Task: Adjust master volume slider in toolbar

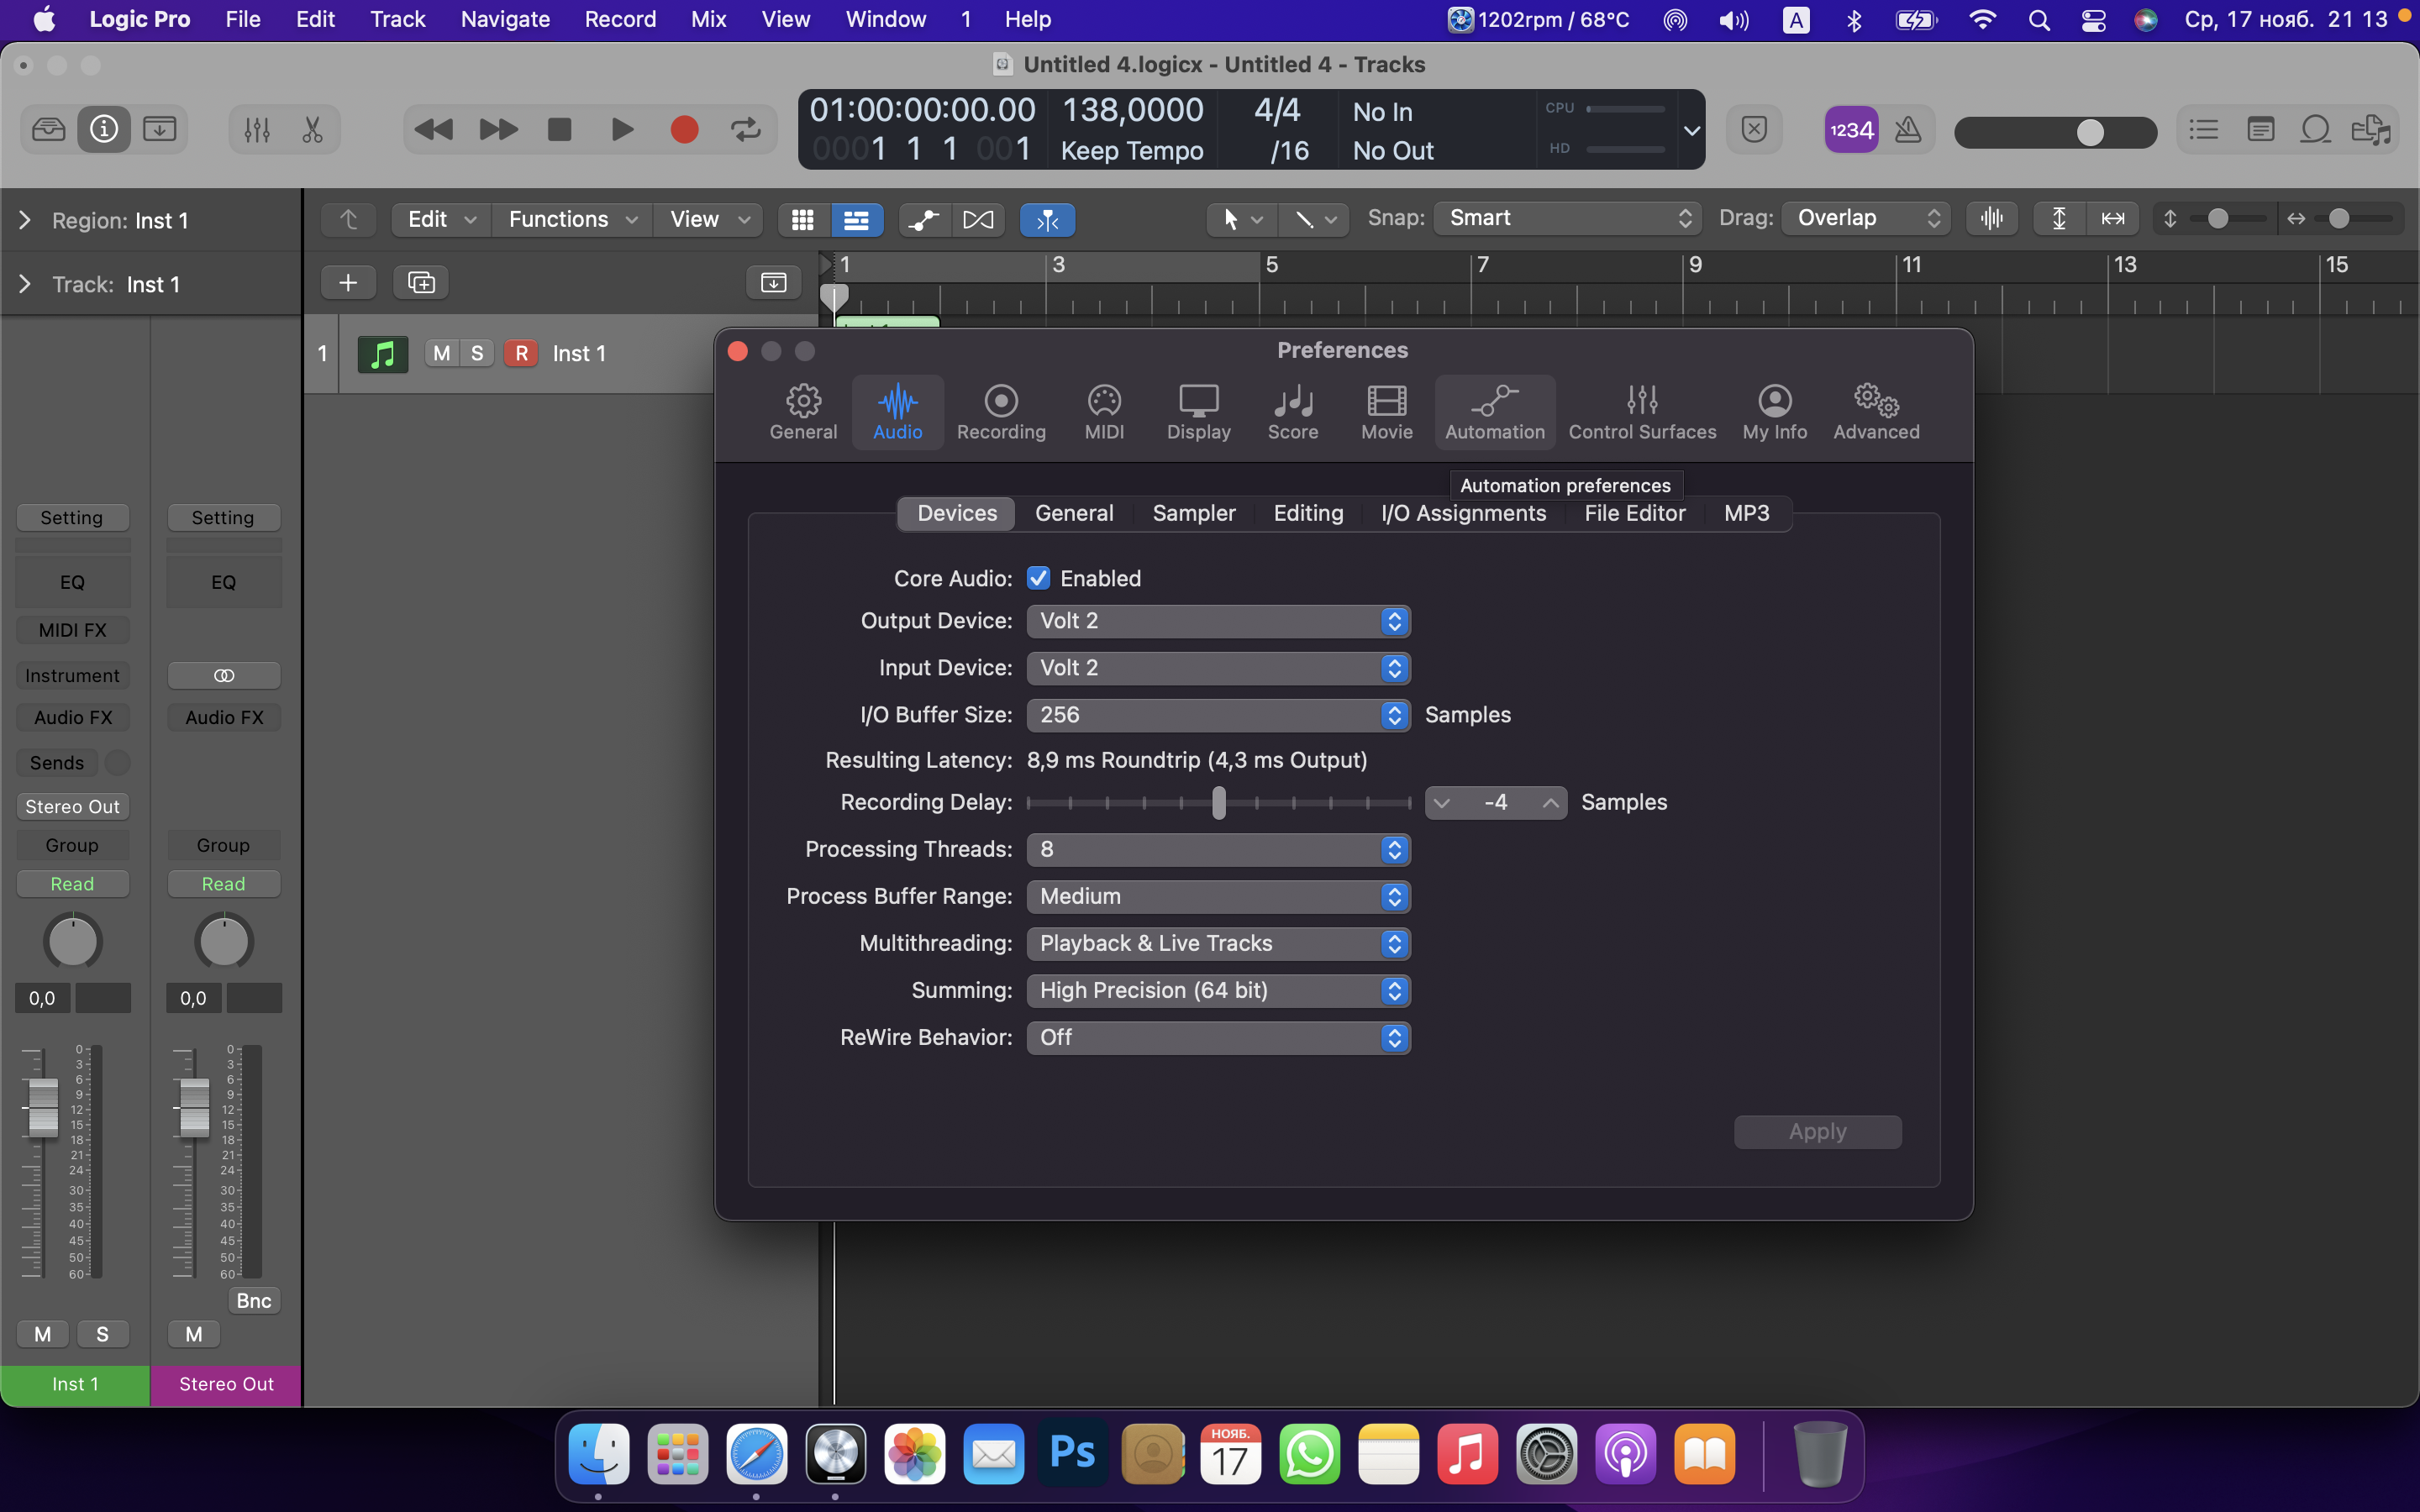Action: (2055, 132)
